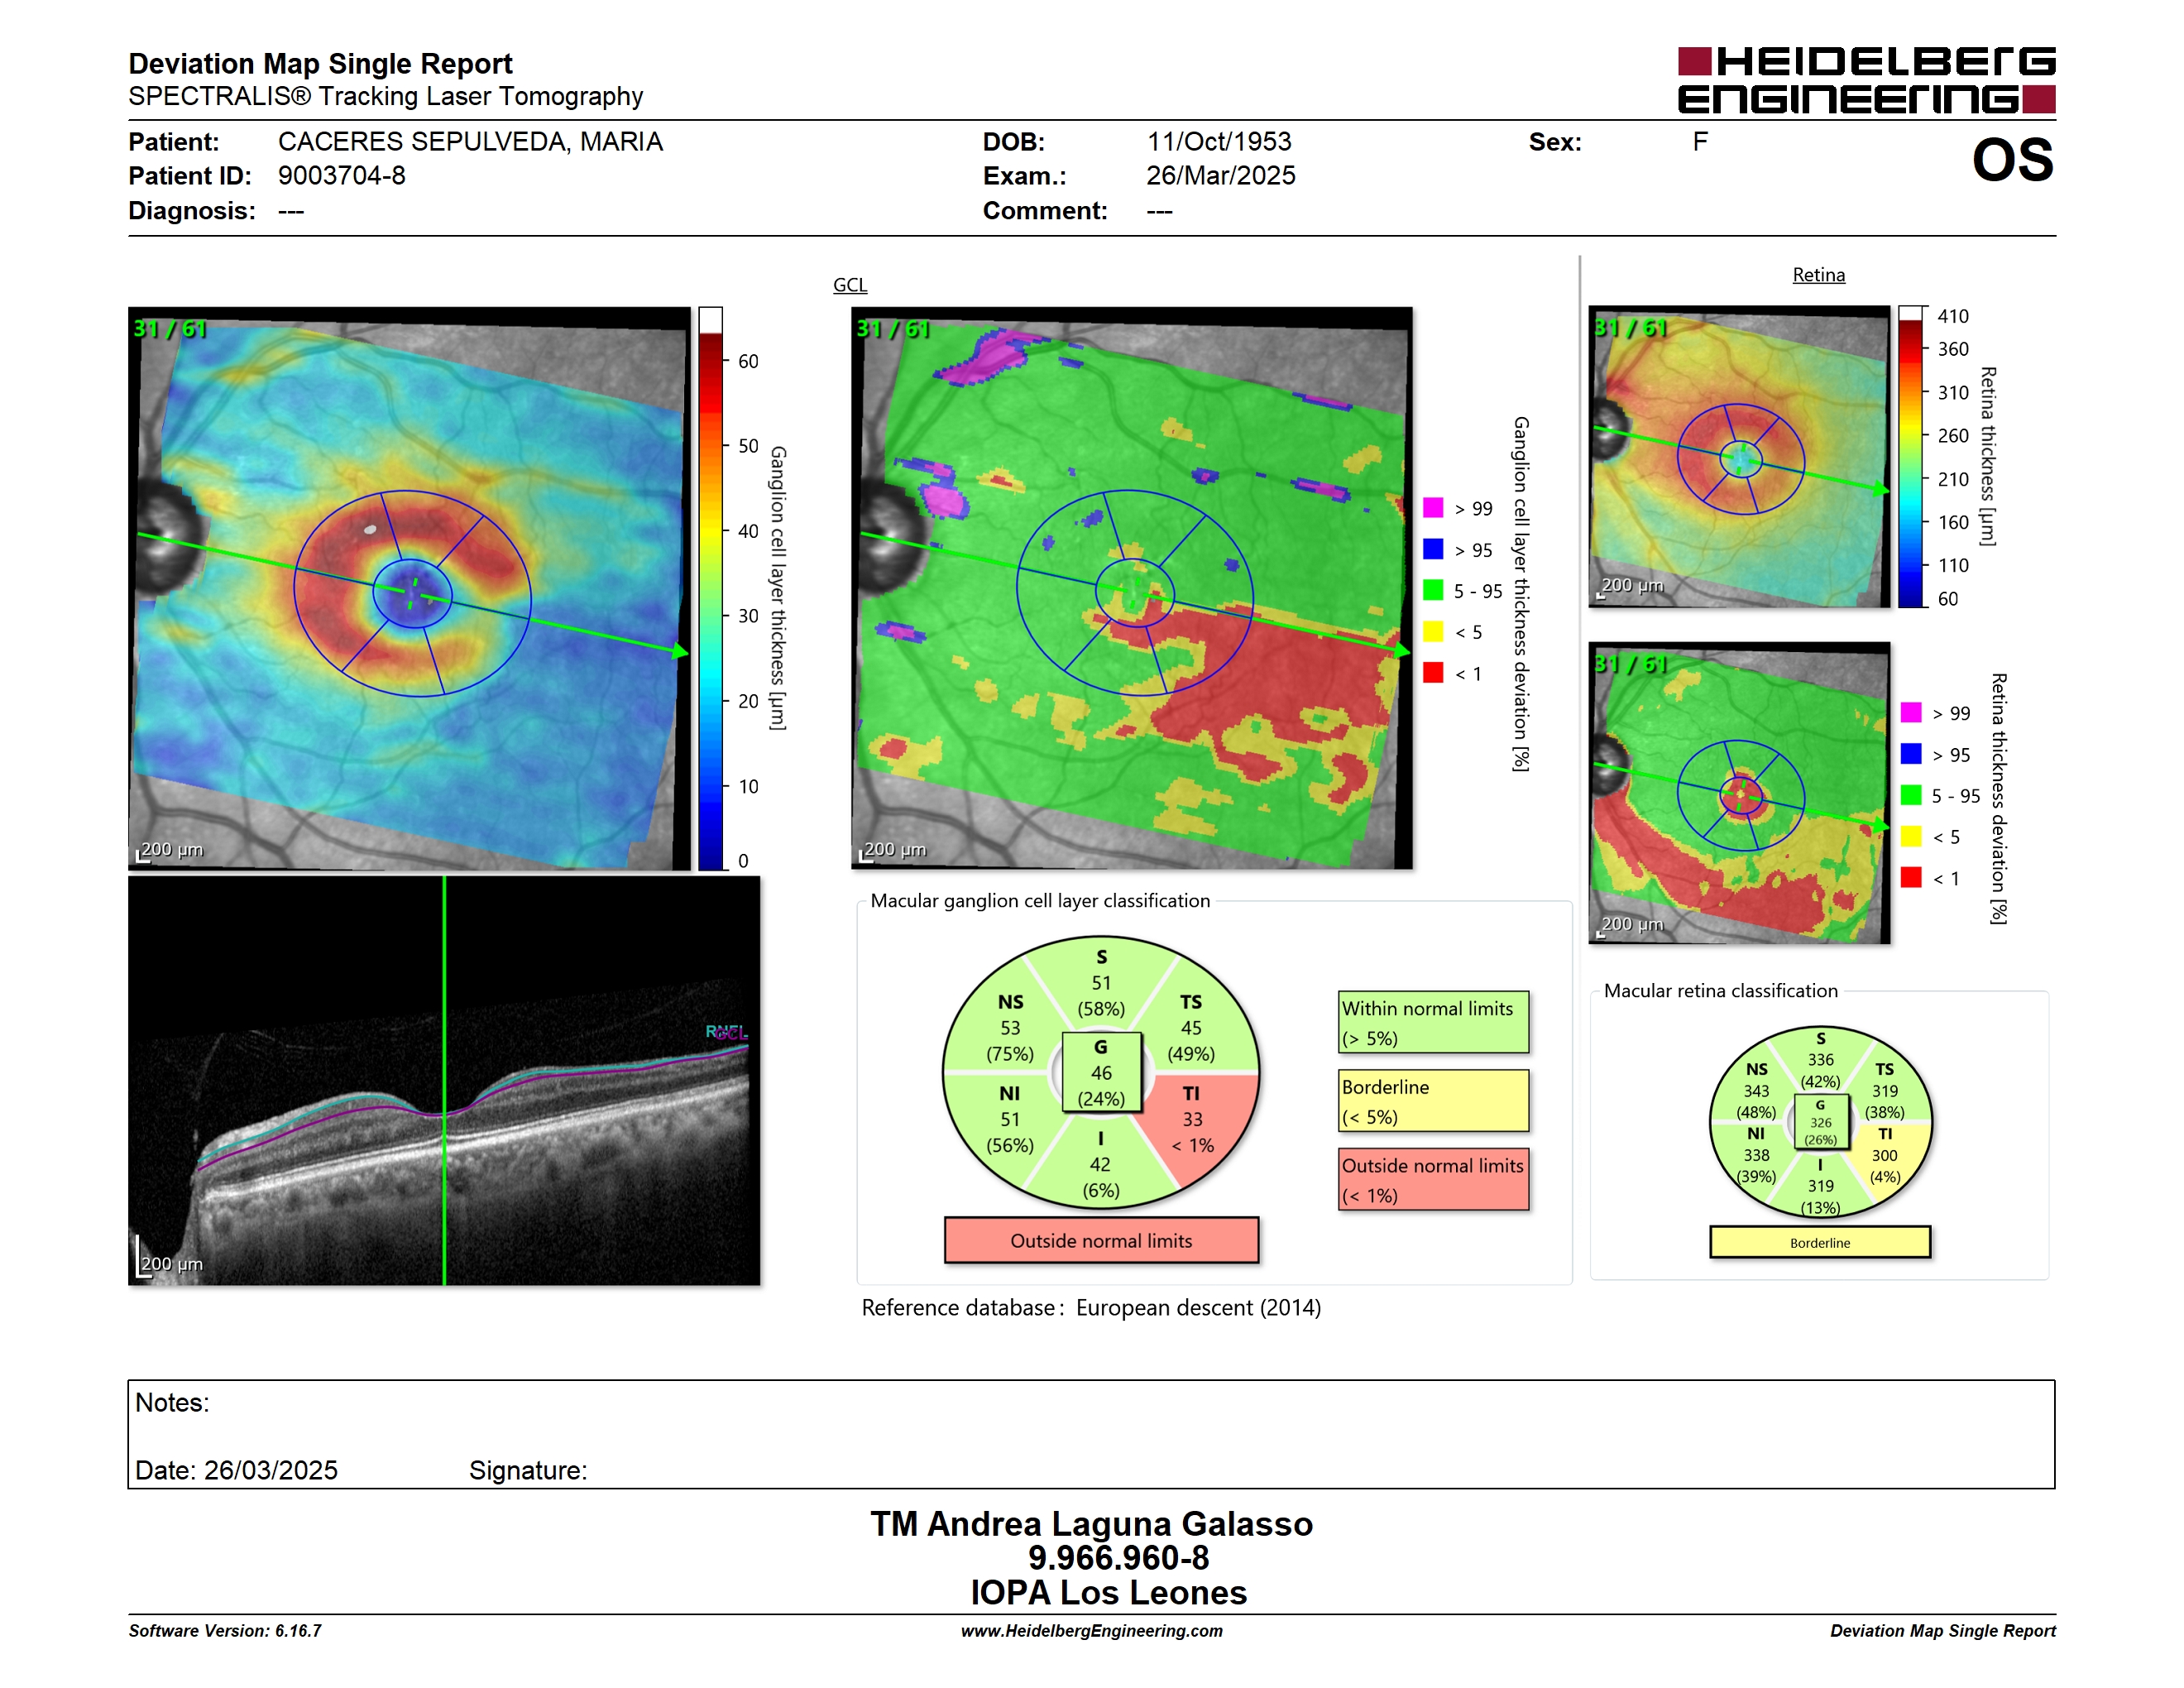2184x1688 pixels.
Task: Click the OCT B-scan cross-section image
Action: [444, 1081]
